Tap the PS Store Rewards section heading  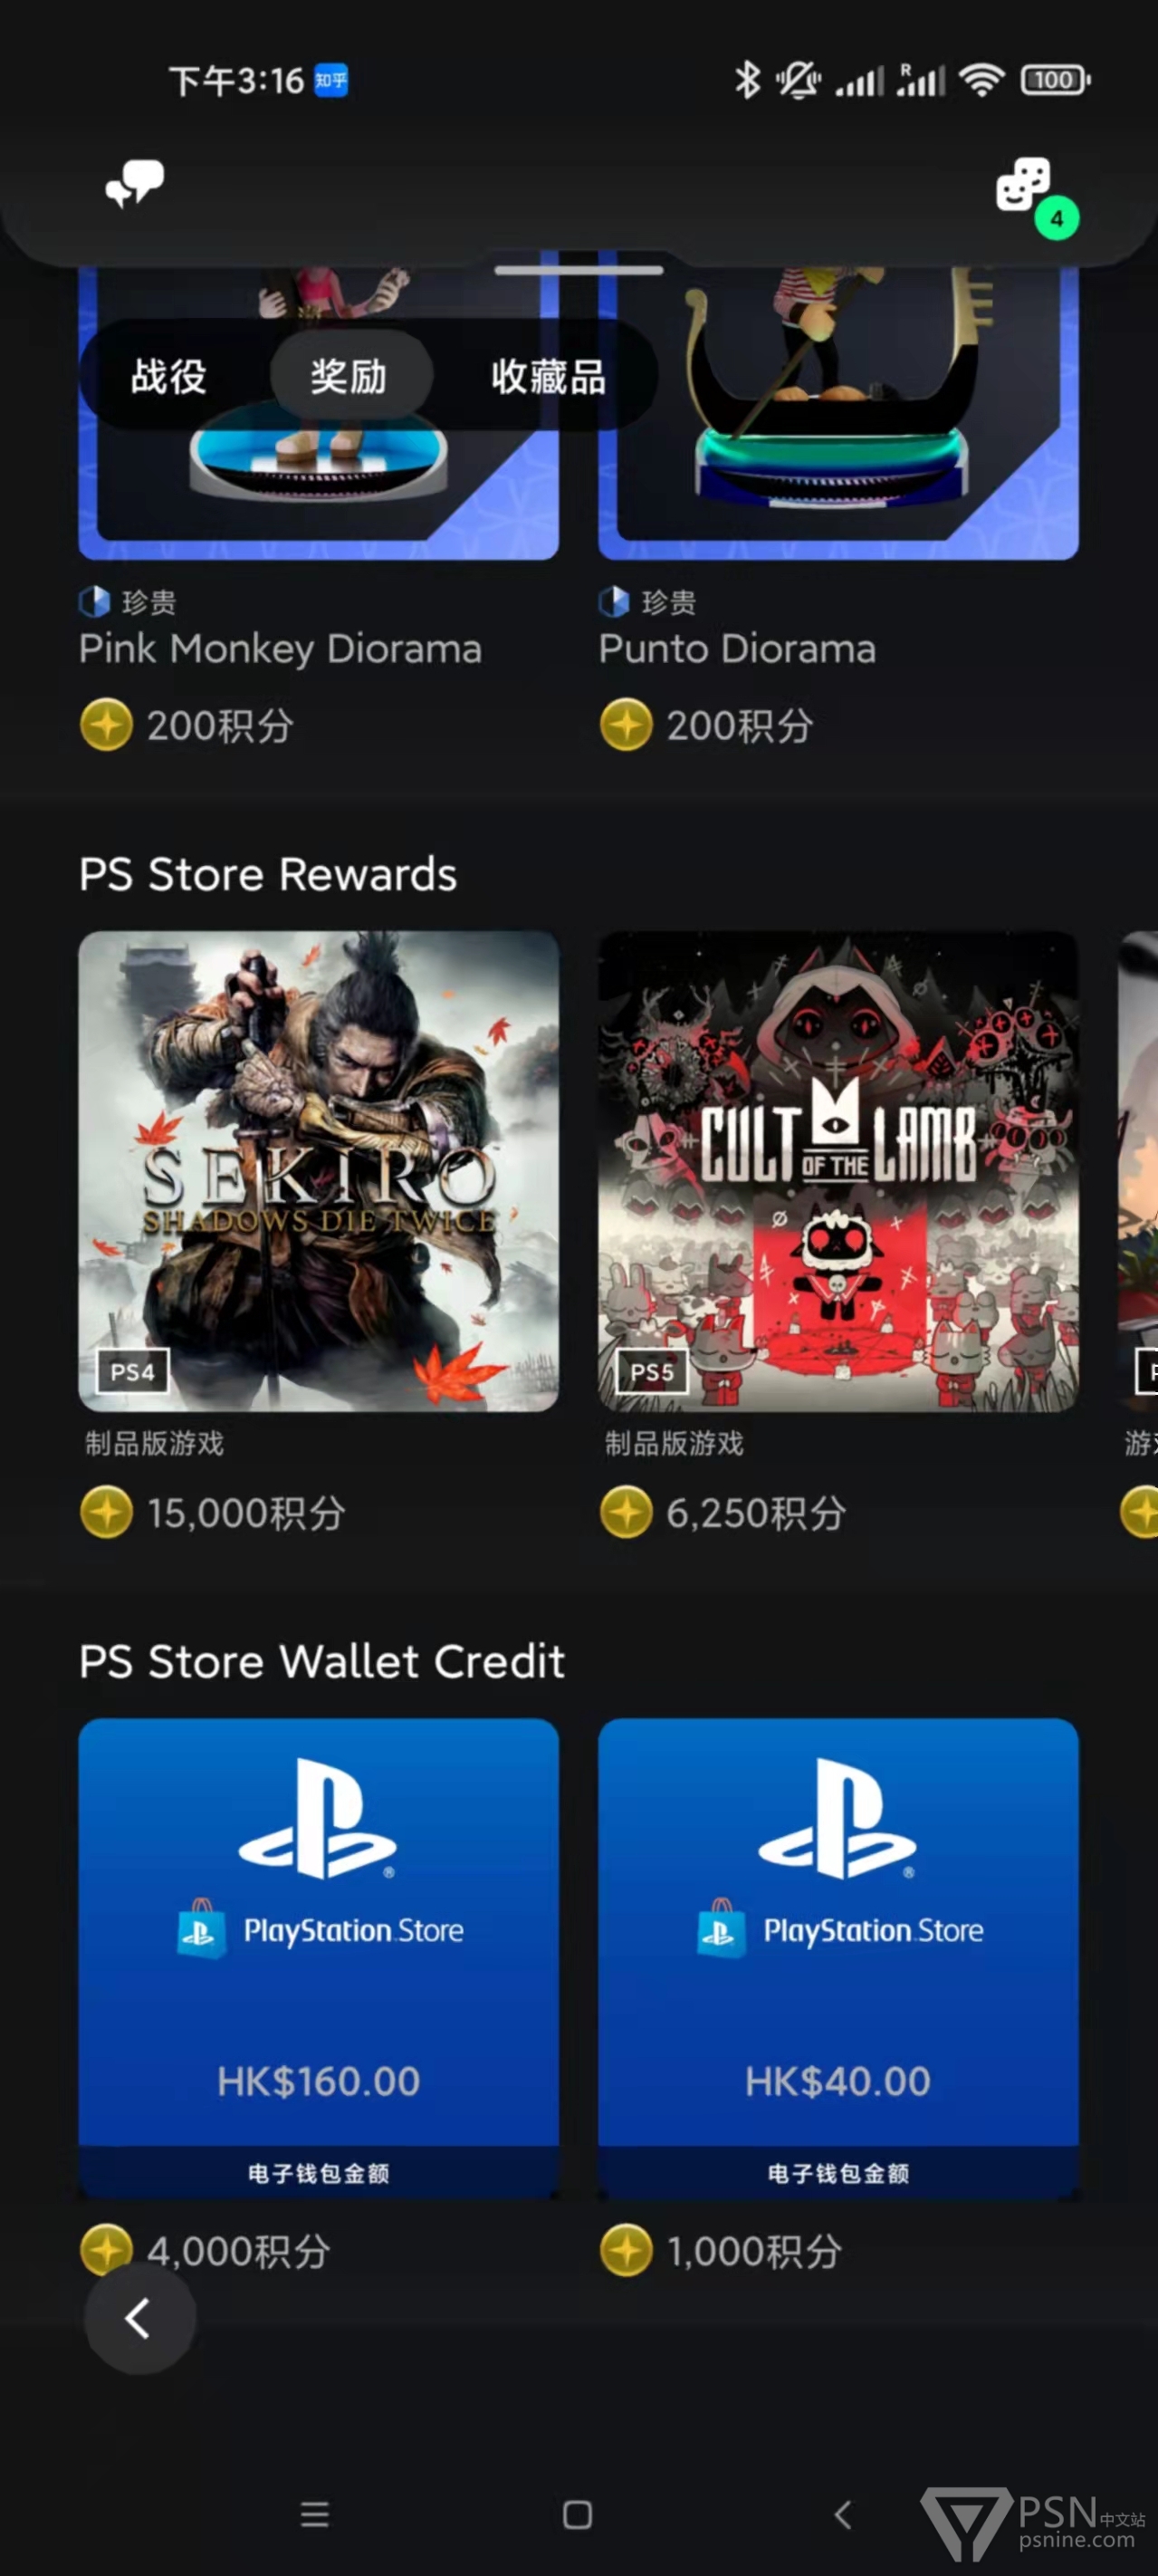coord(268,874)
